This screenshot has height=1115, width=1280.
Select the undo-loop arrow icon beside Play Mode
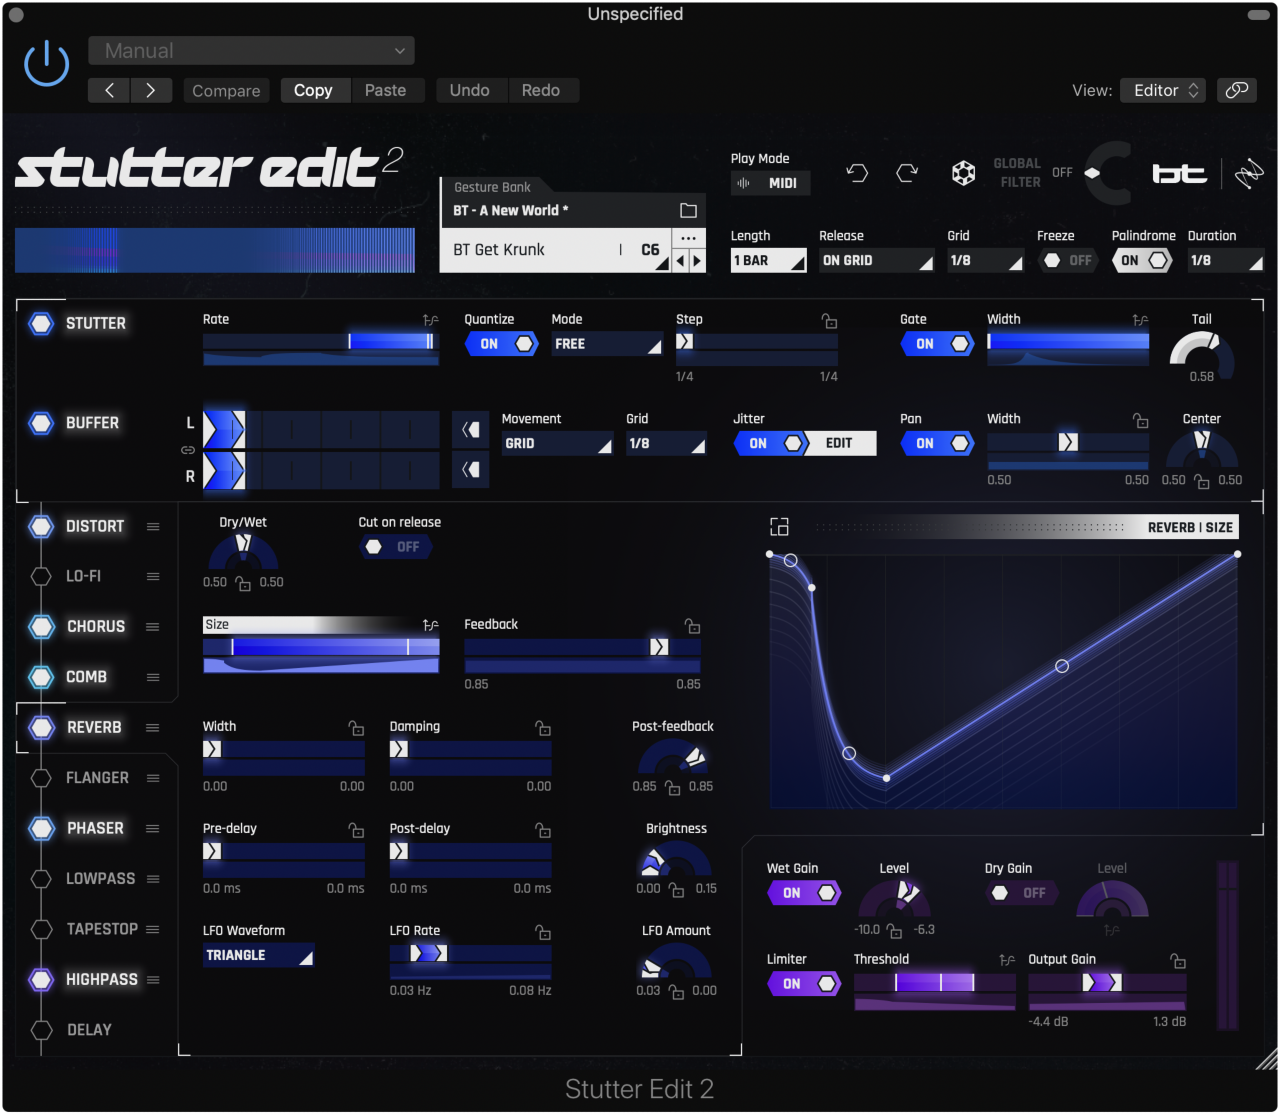(857, 173)
